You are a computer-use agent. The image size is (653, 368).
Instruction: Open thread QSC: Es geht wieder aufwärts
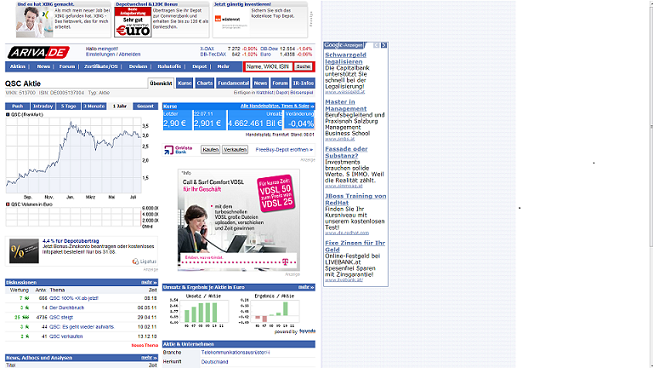[81, 327]
